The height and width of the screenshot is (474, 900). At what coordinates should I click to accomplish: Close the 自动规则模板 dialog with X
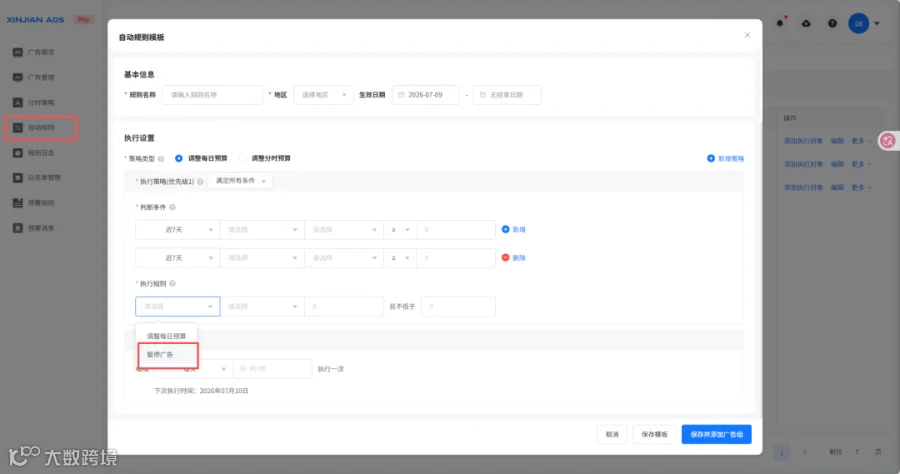pos(747,35)
